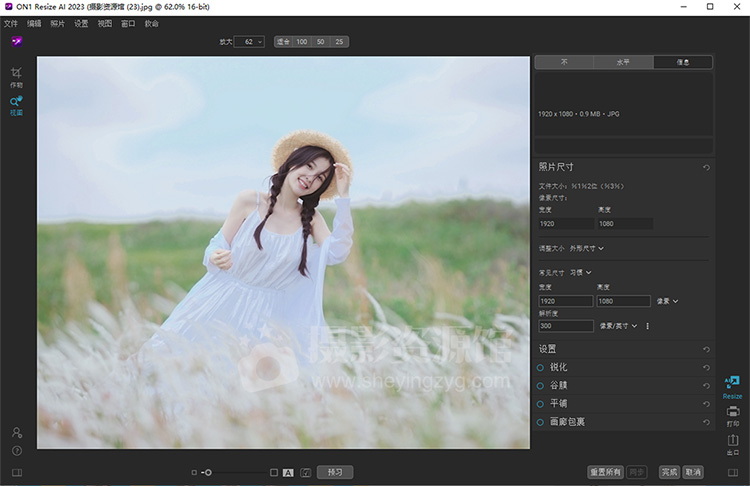Open the 像素/英寸 resolution unit dropdown
Screen dimensions: 750x486
[x=618, y=326]
